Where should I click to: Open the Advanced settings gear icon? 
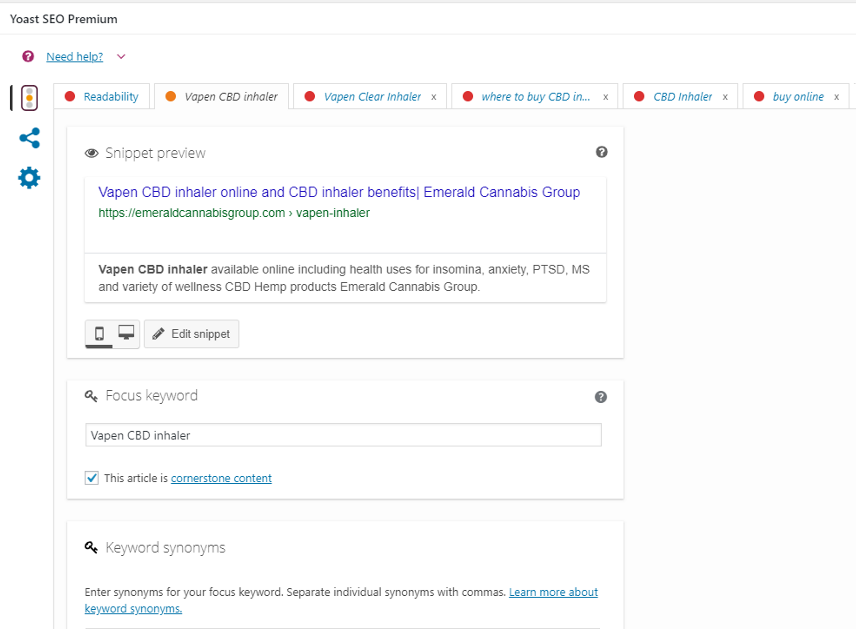[29, 178]
